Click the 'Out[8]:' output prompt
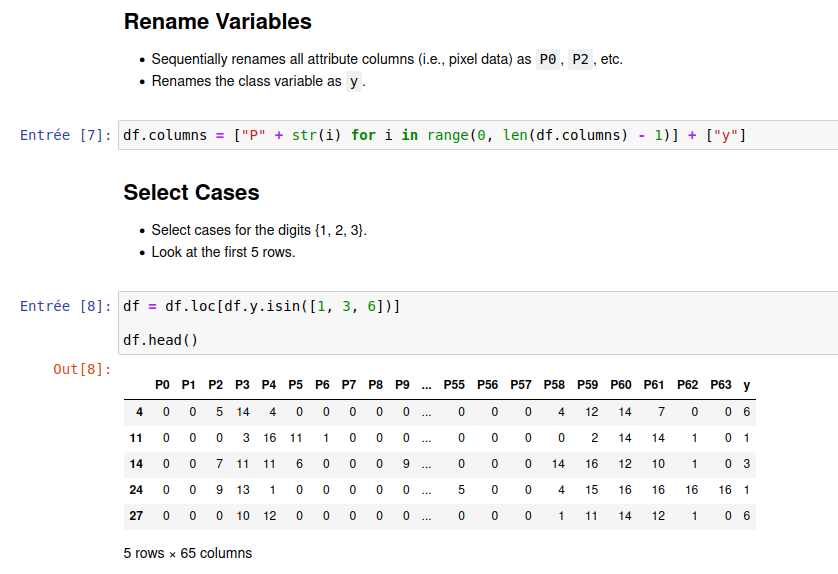 pyautogui.click(x=82, y=369)
